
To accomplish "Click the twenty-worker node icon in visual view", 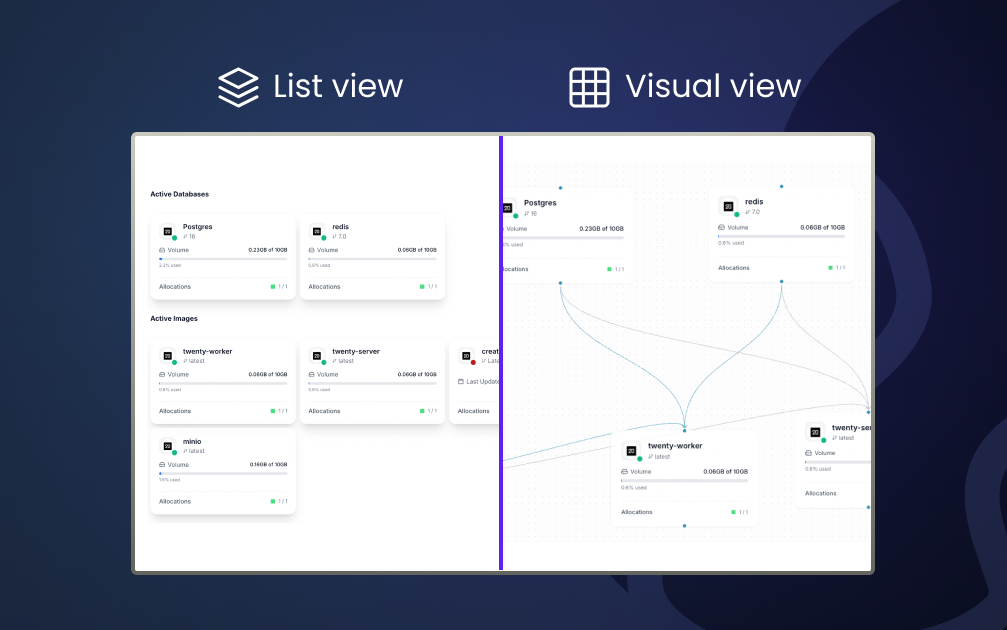I will (631, 451).
